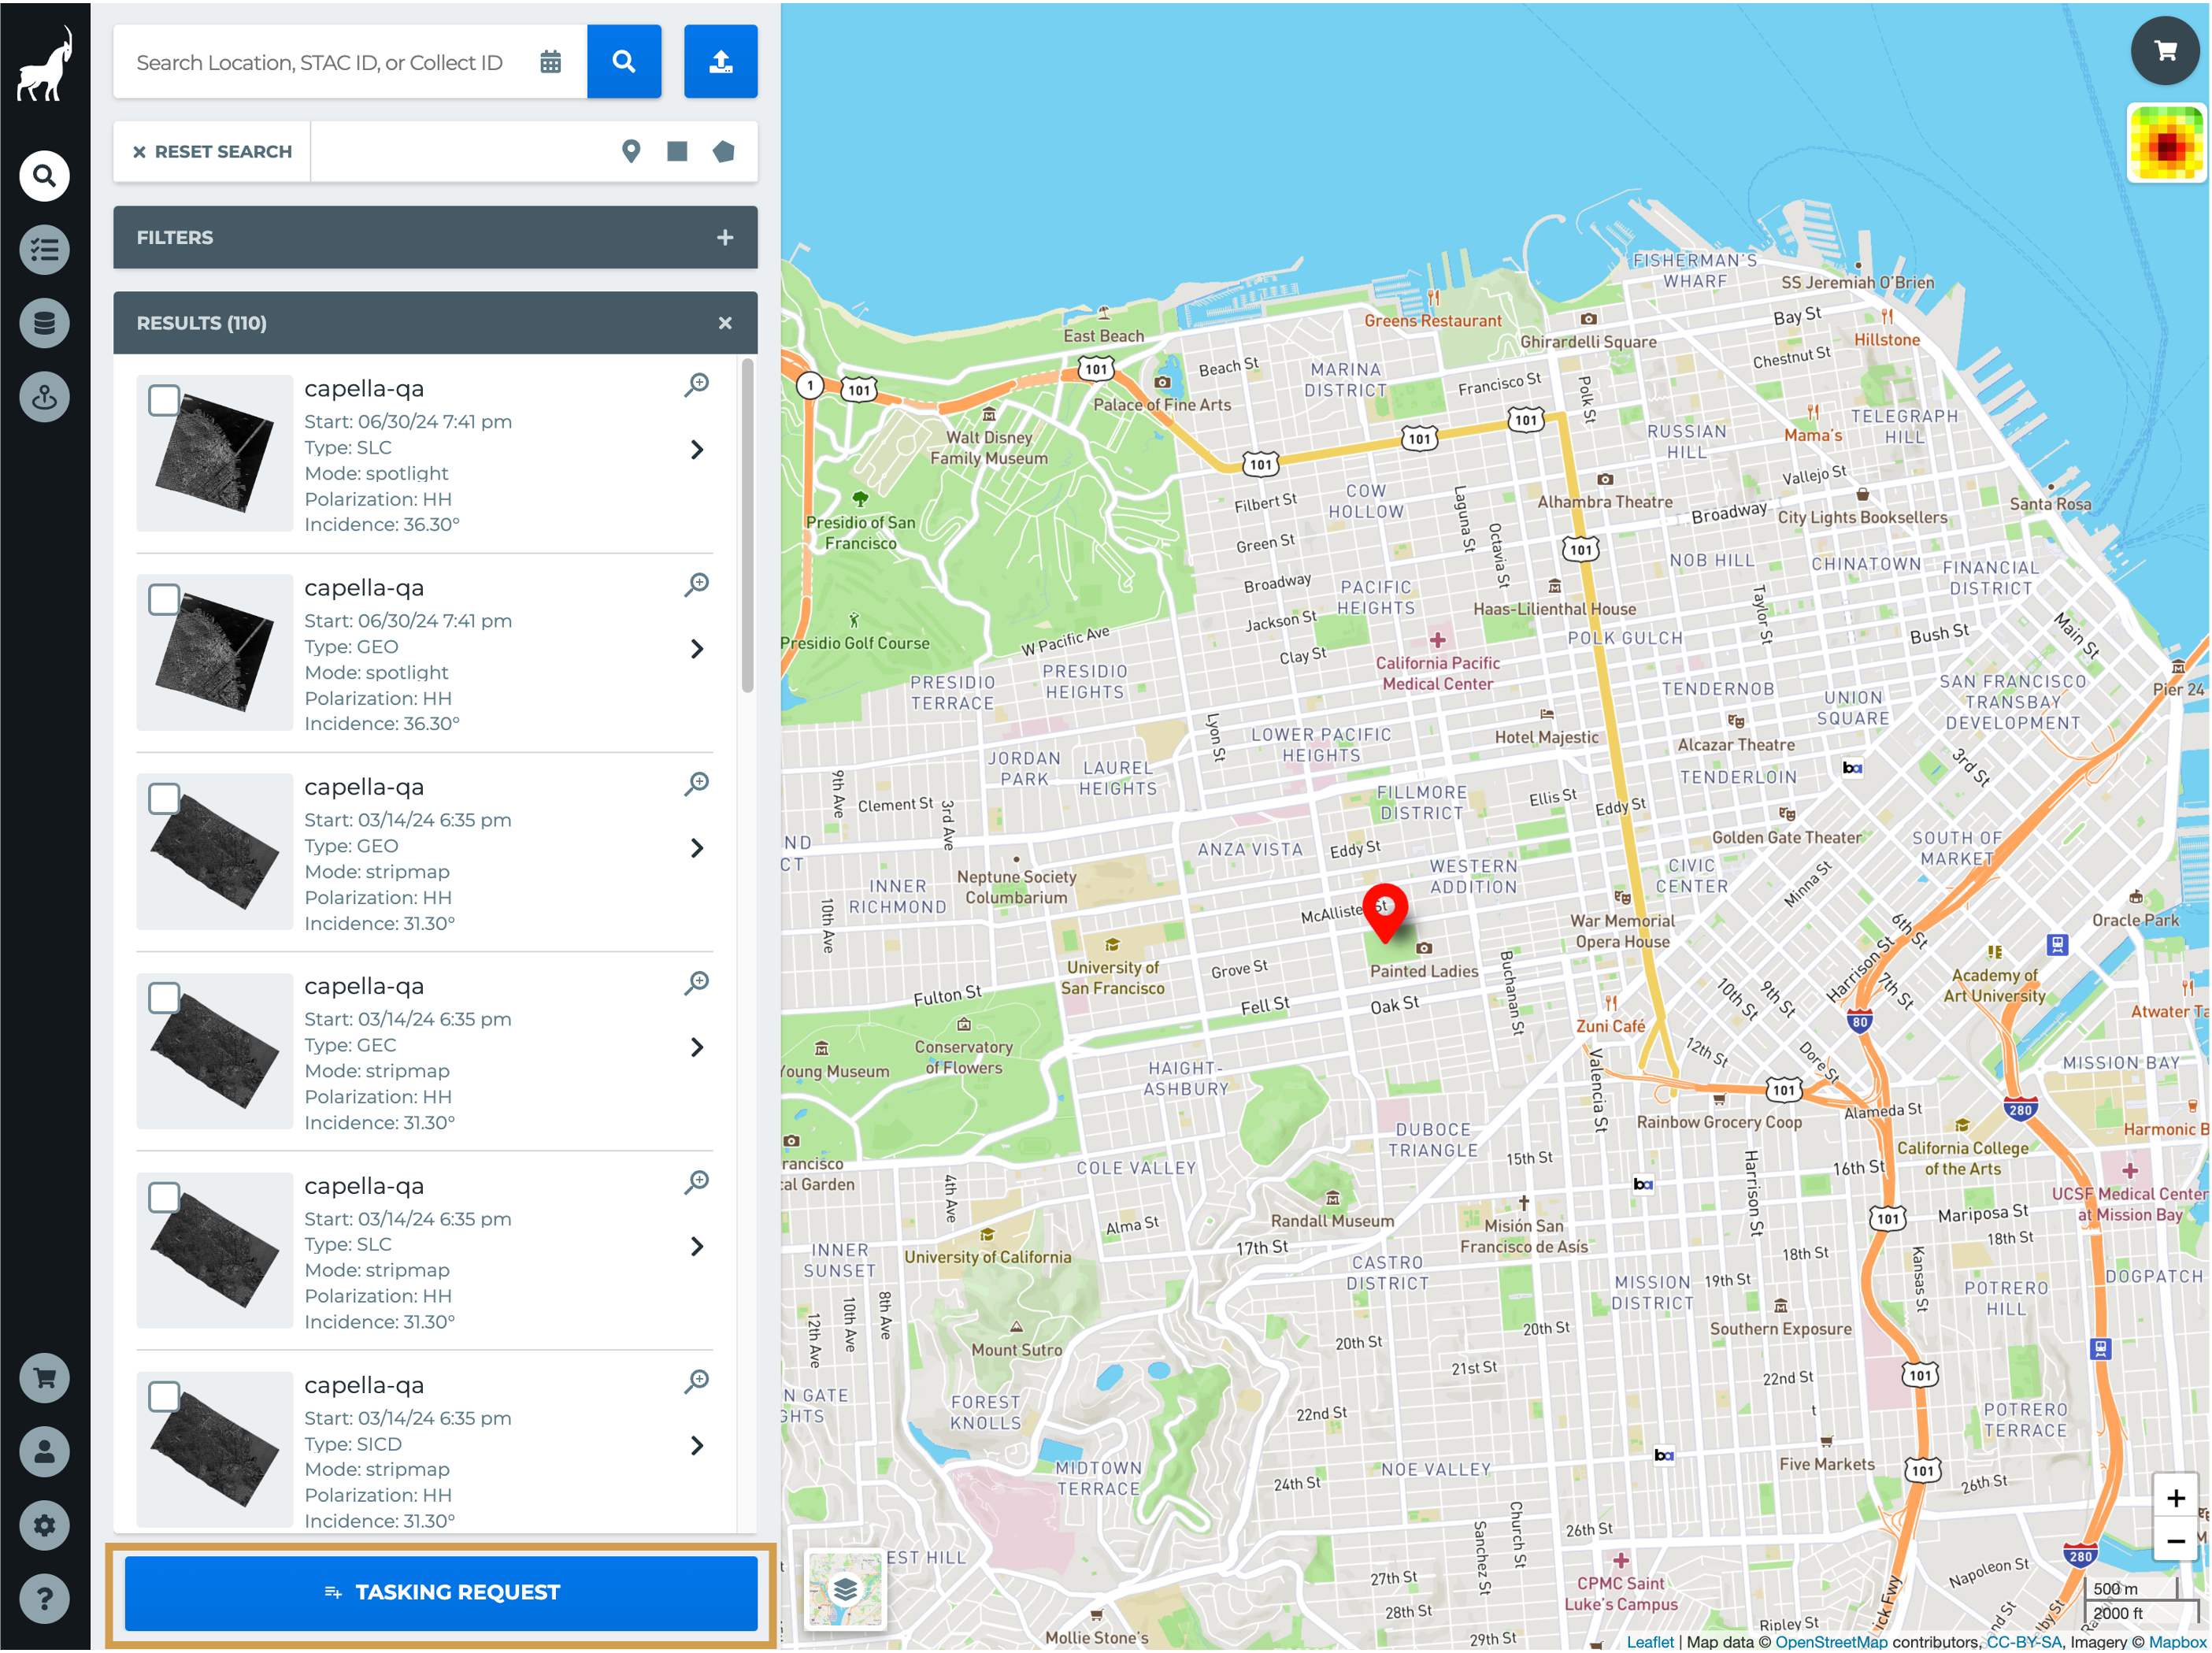2212x1653 pixels.
Task: Click the TASKING REQUEST button
Action: coord(441,1592)
